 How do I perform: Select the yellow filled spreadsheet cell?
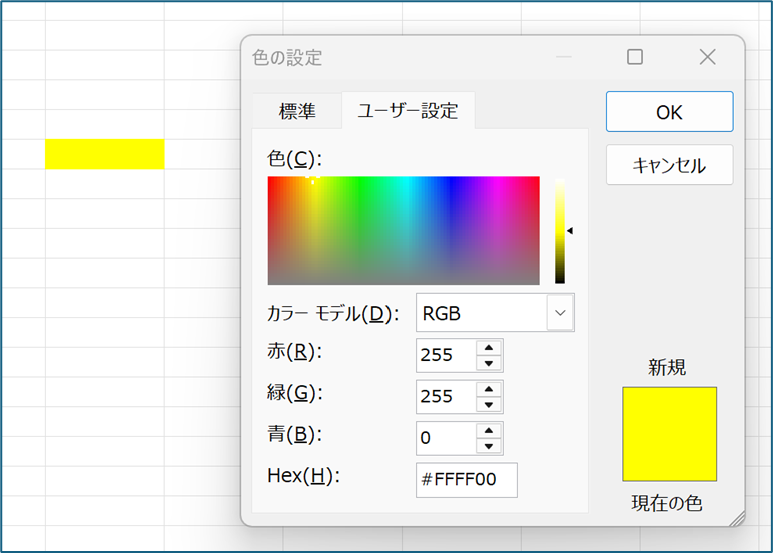pos(104,154)
